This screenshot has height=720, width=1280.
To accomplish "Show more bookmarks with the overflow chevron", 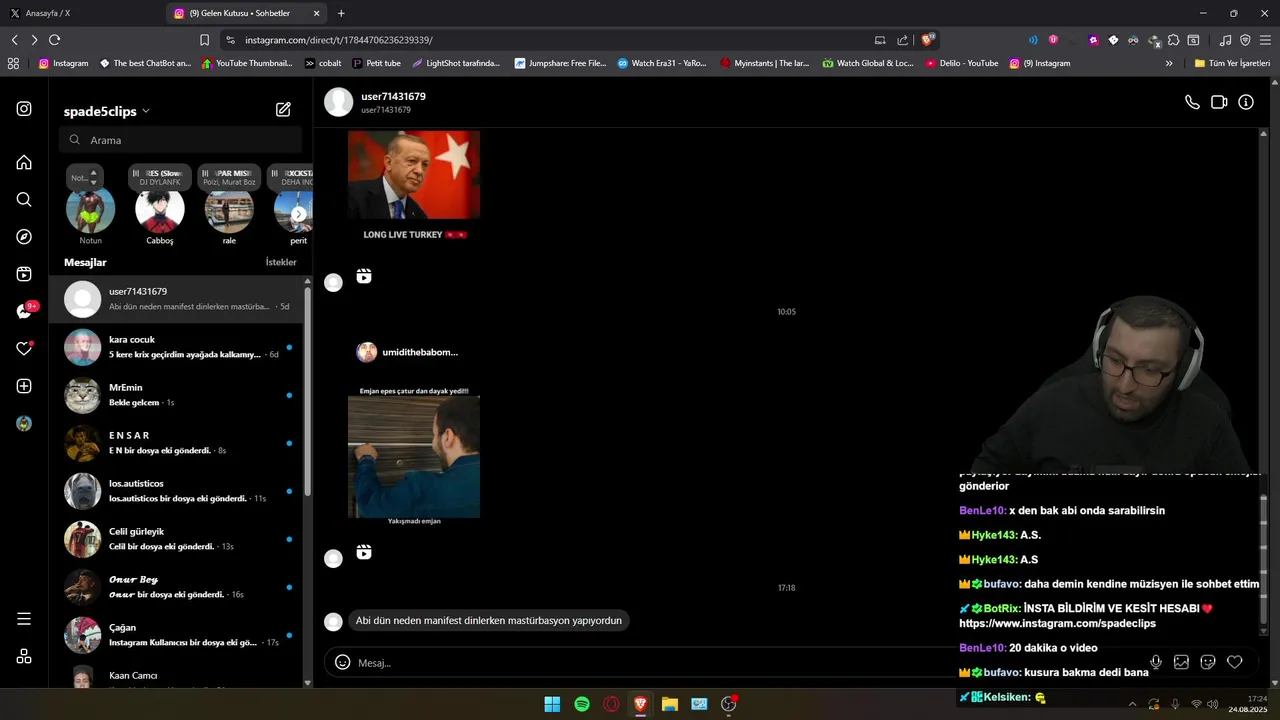I will tap(1169, 63).
